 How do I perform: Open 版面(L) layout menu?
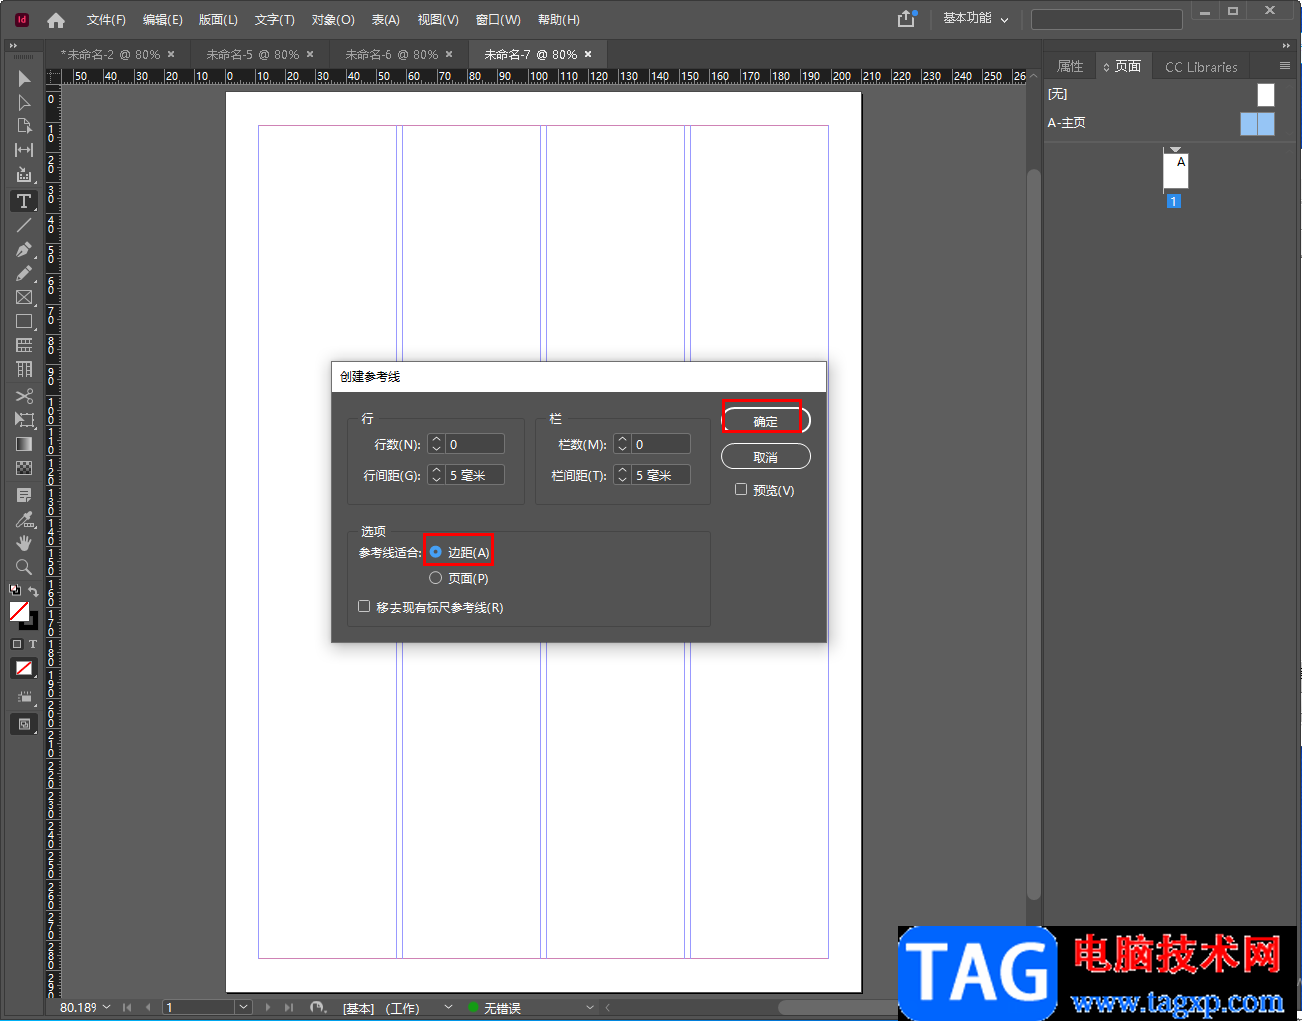click(218, 20)
